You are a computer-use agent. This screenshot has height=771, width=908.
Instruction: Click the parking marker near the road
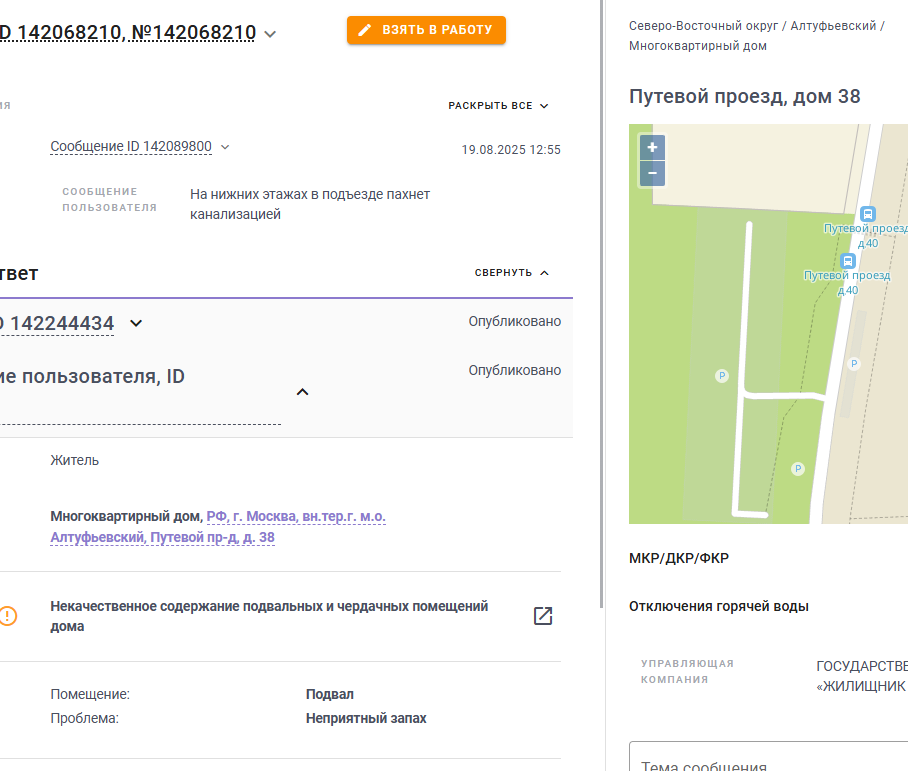[x=854, y=364]
